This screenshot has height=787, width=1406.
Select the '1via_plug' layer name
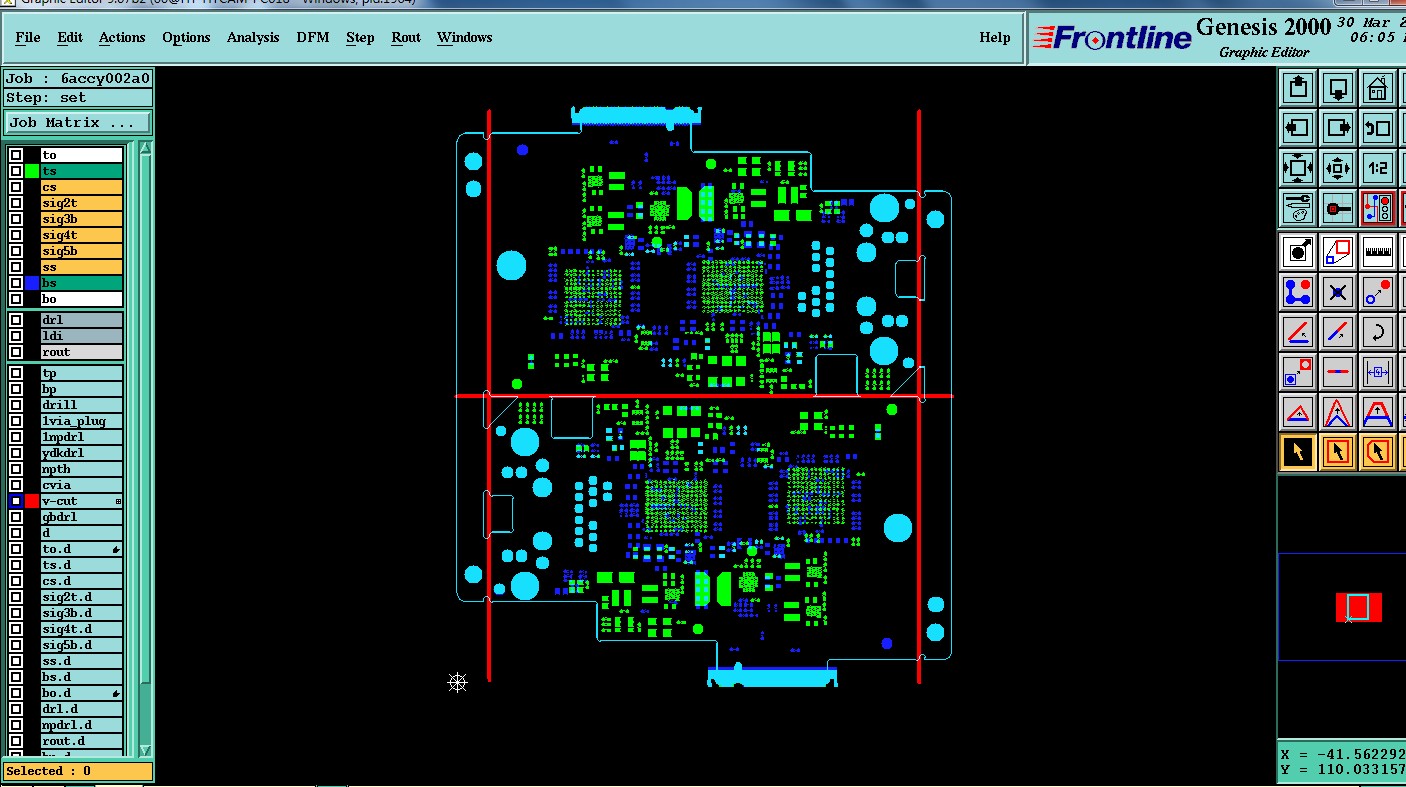coord(82,421)
